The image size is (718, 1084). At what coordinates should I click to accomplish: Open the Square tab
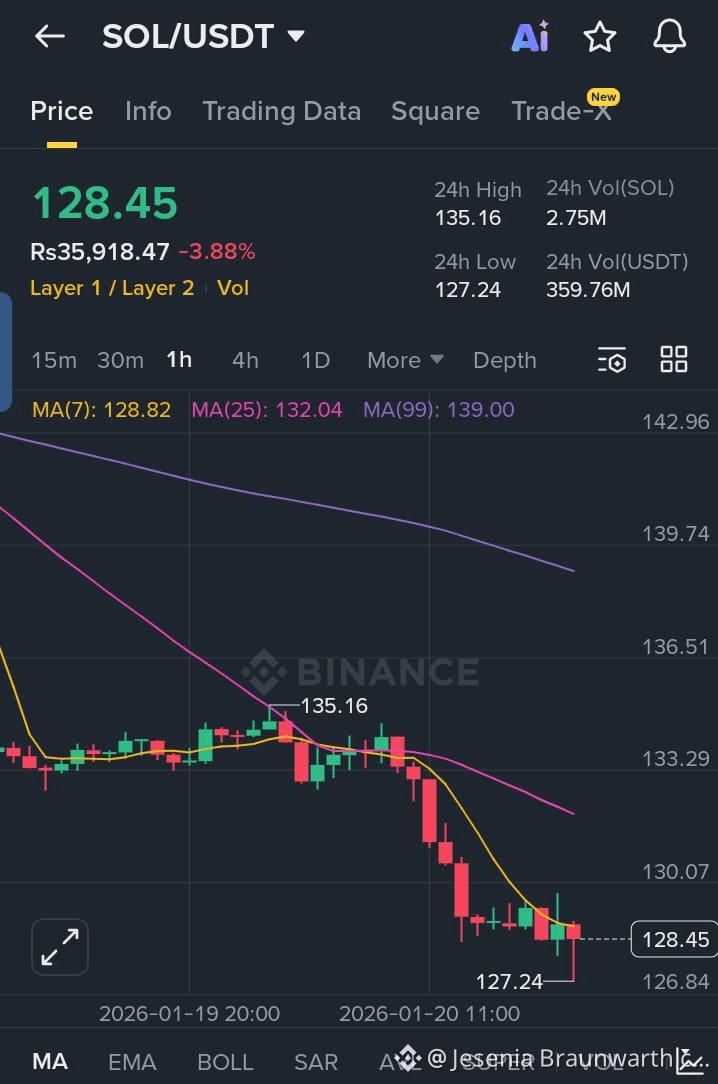click(435, 111)
